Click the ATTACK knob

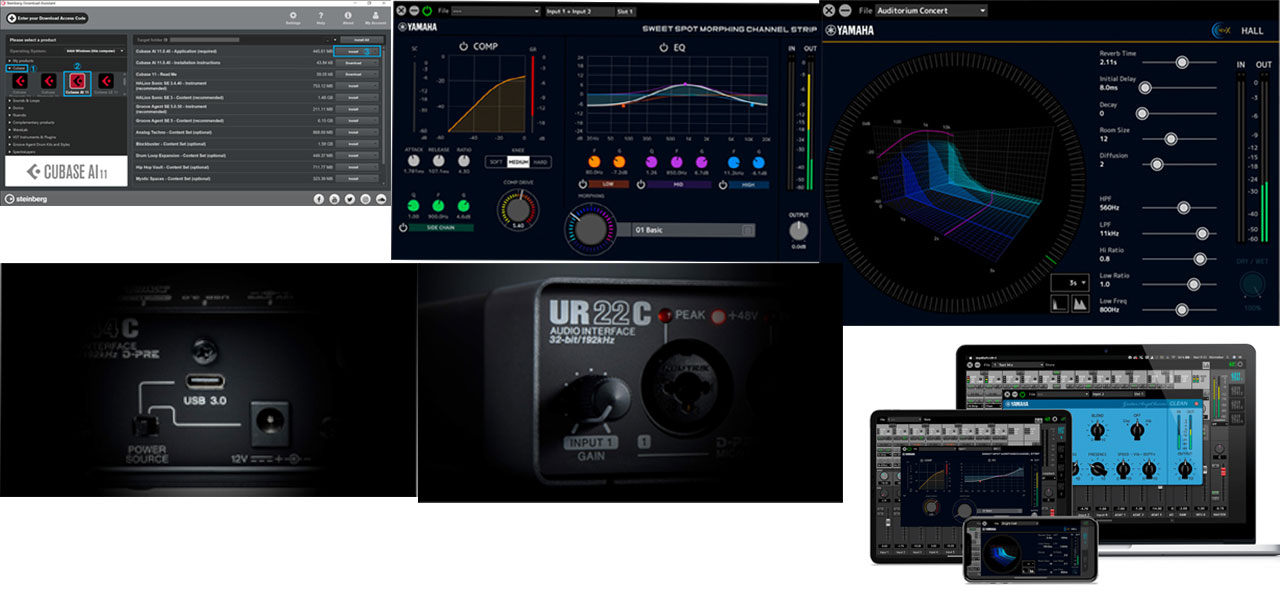[414, 160]
